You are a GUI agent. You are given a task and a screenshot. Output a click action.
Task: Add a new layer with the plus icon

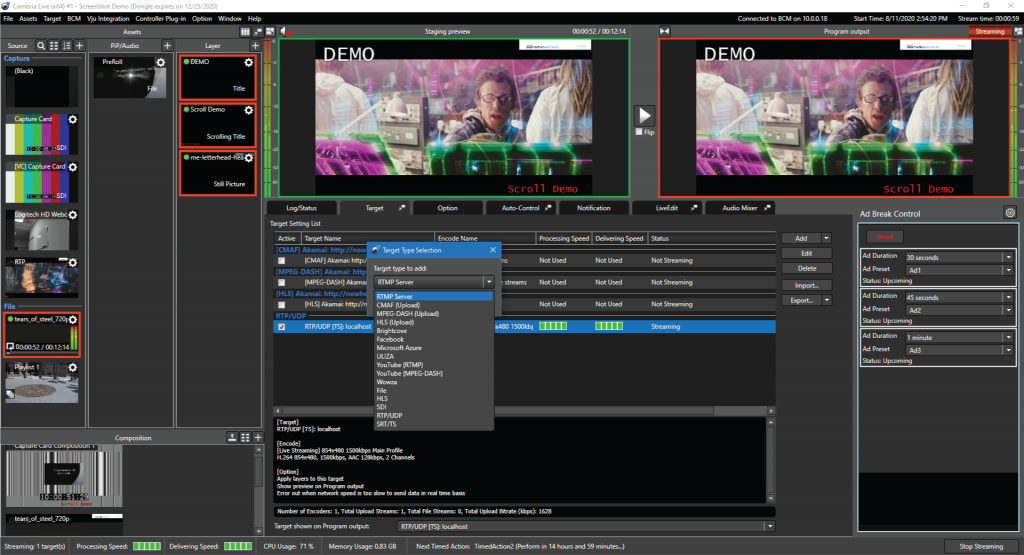click(x=255, y=46)
